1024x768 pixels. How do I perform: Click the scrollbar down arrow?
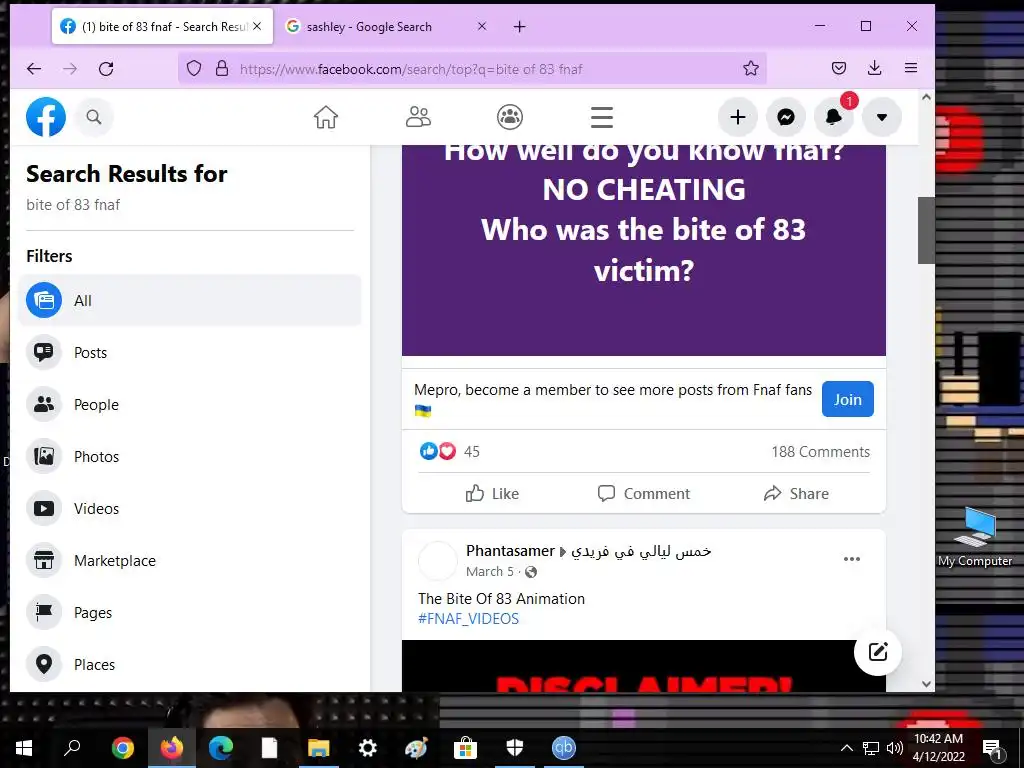926,684
